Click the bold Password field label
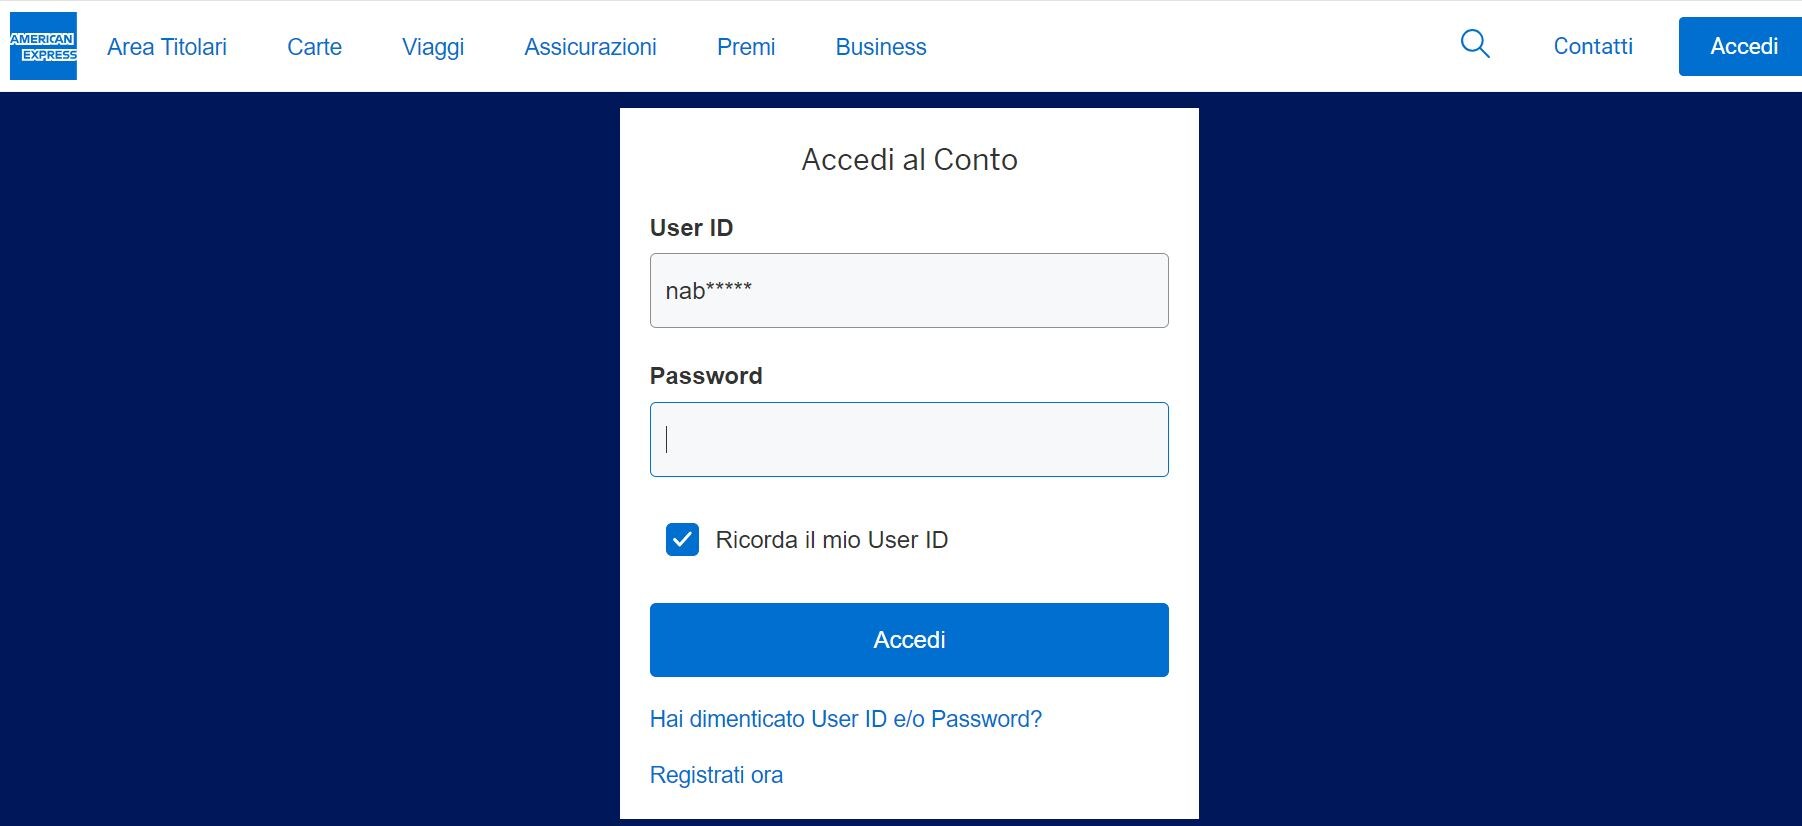Screen dimensions: 1802x826 tap(705, 376)
